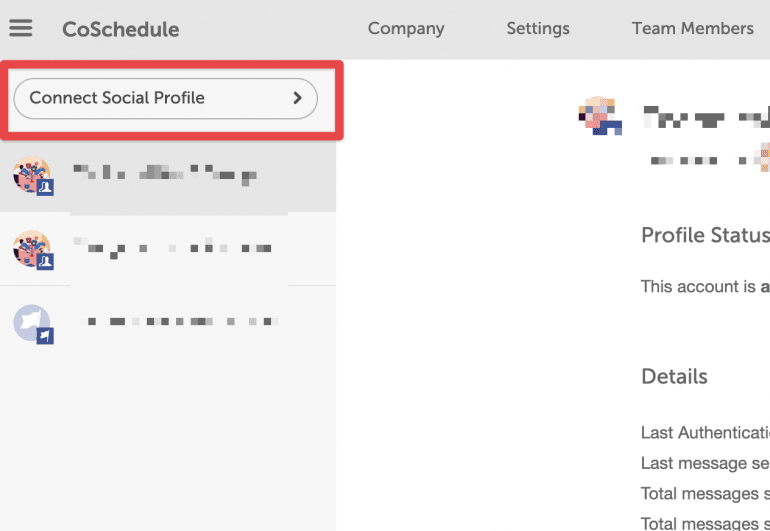Click second profile's Facebook user badge icon
This screenshot has width=770, height=531.
click(45, 262)
